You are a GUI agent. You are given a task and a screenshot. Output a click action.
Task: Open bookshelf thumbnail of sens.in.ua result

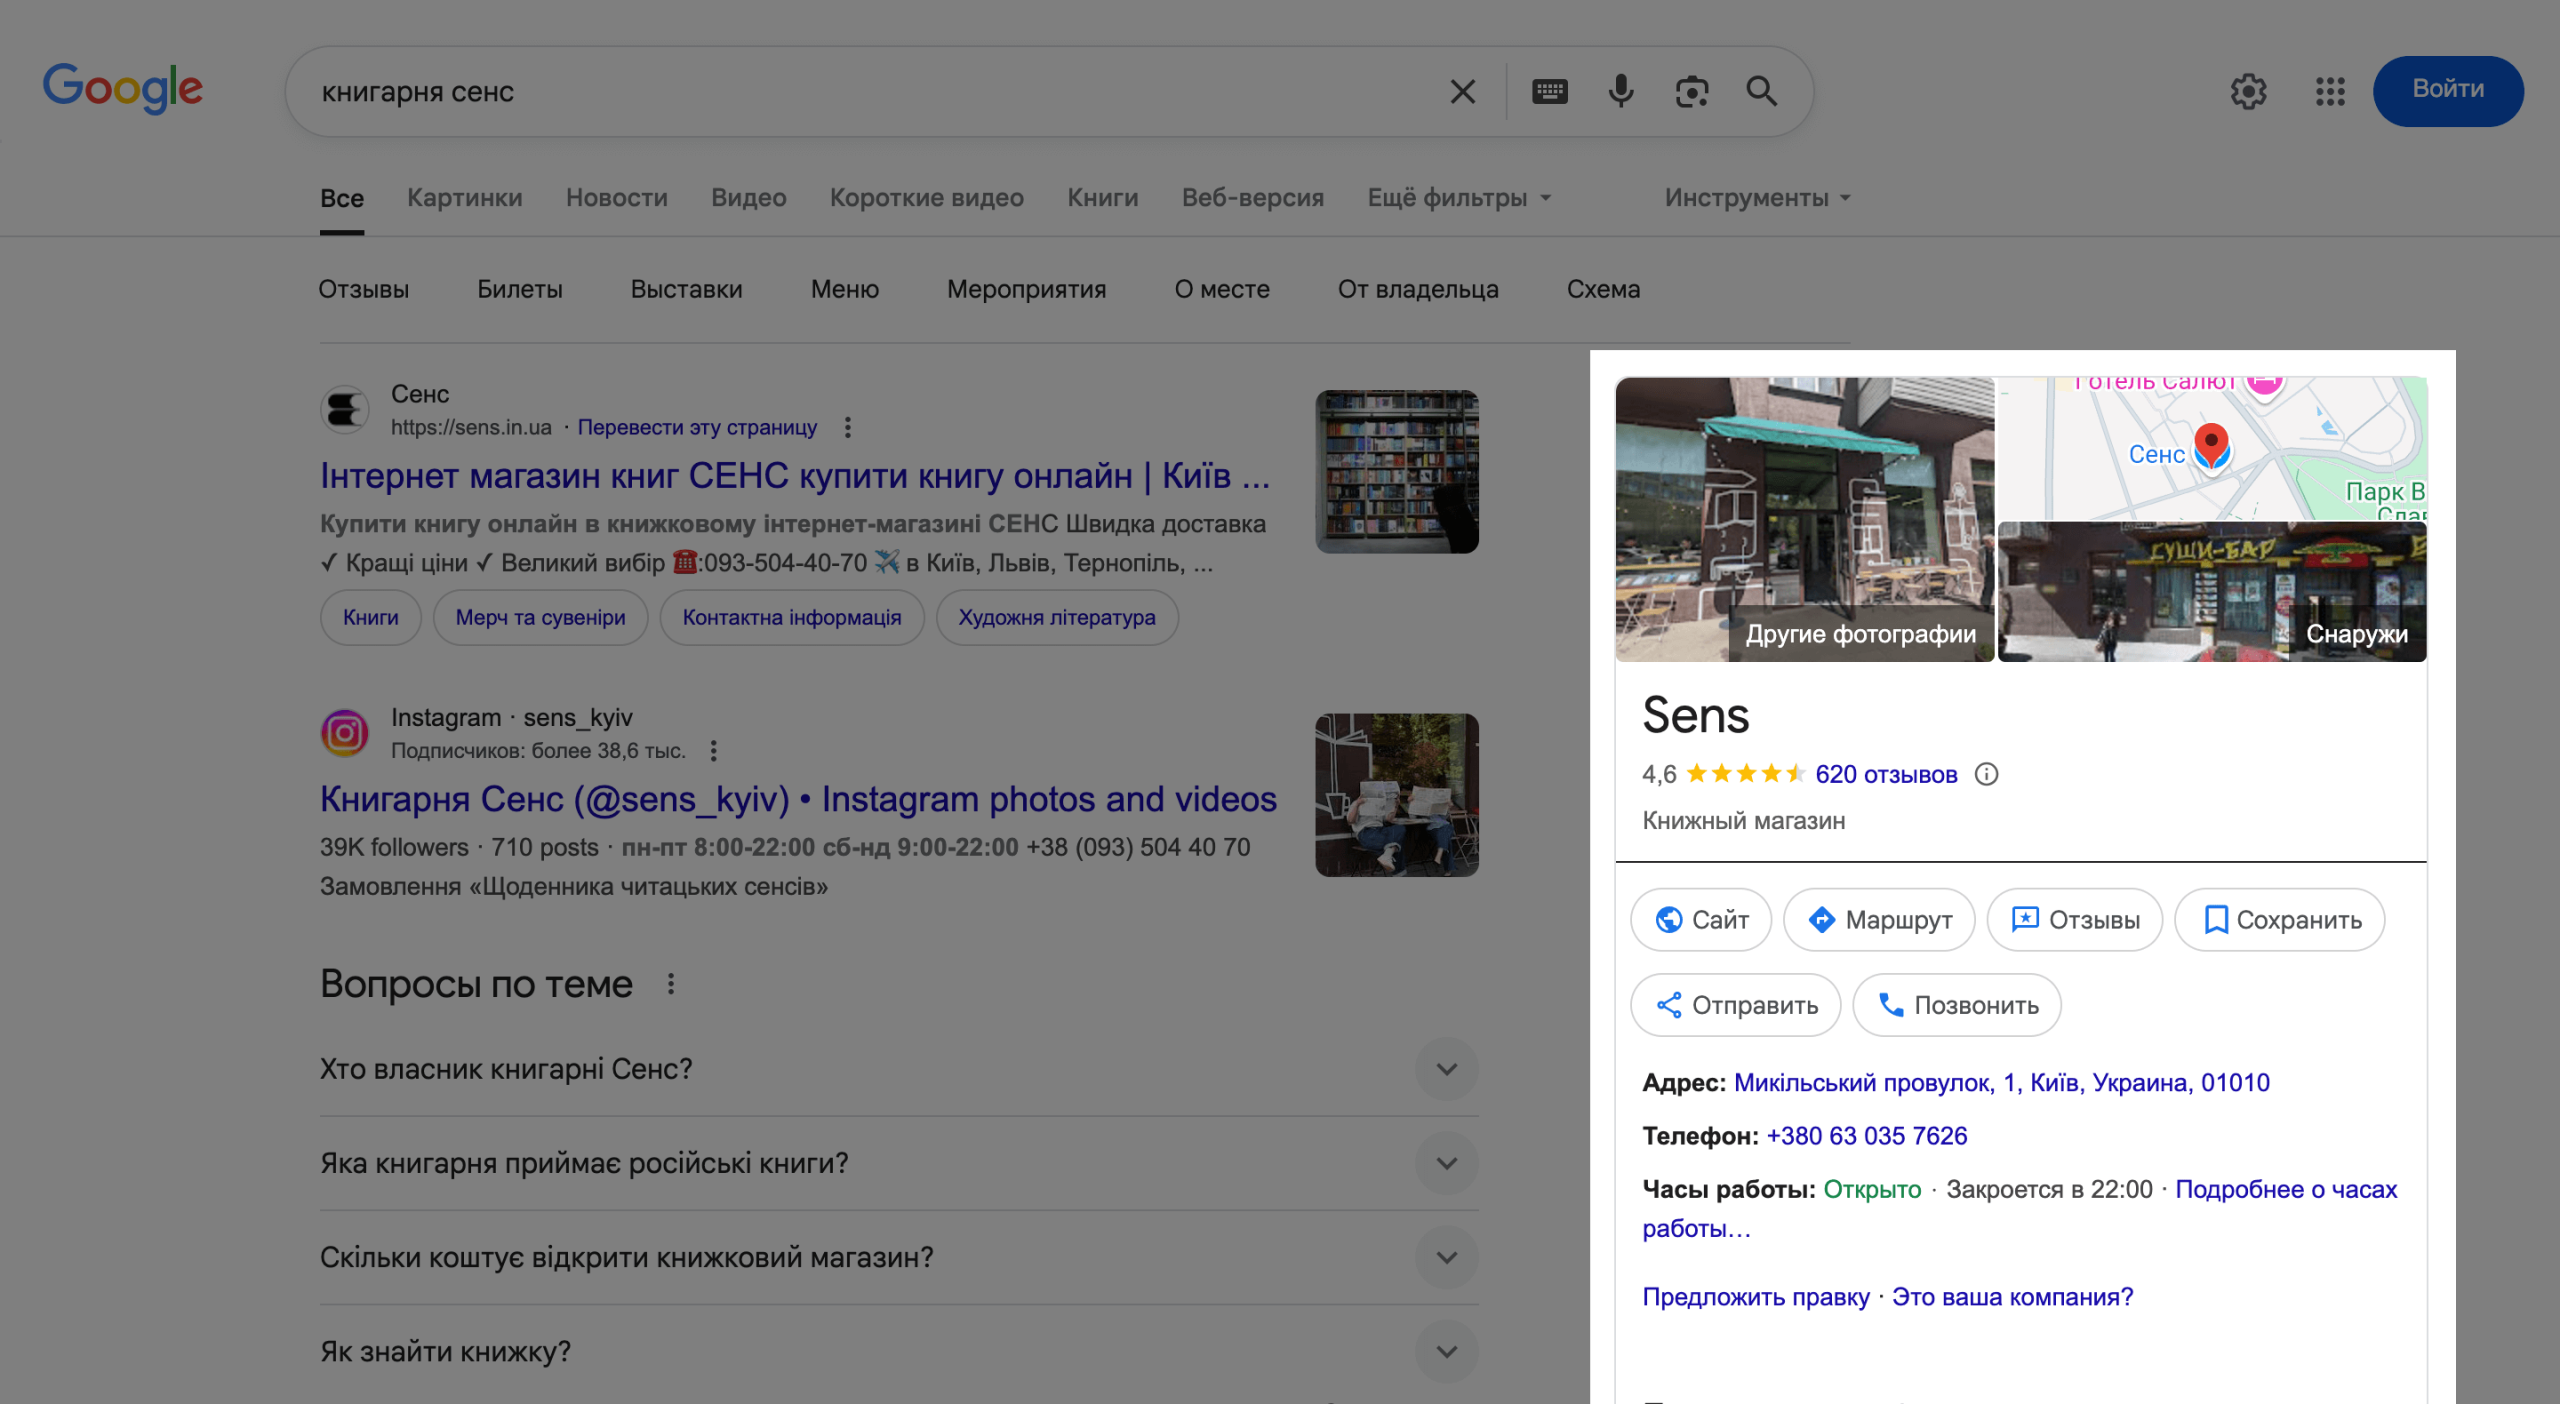point(1397,472)
